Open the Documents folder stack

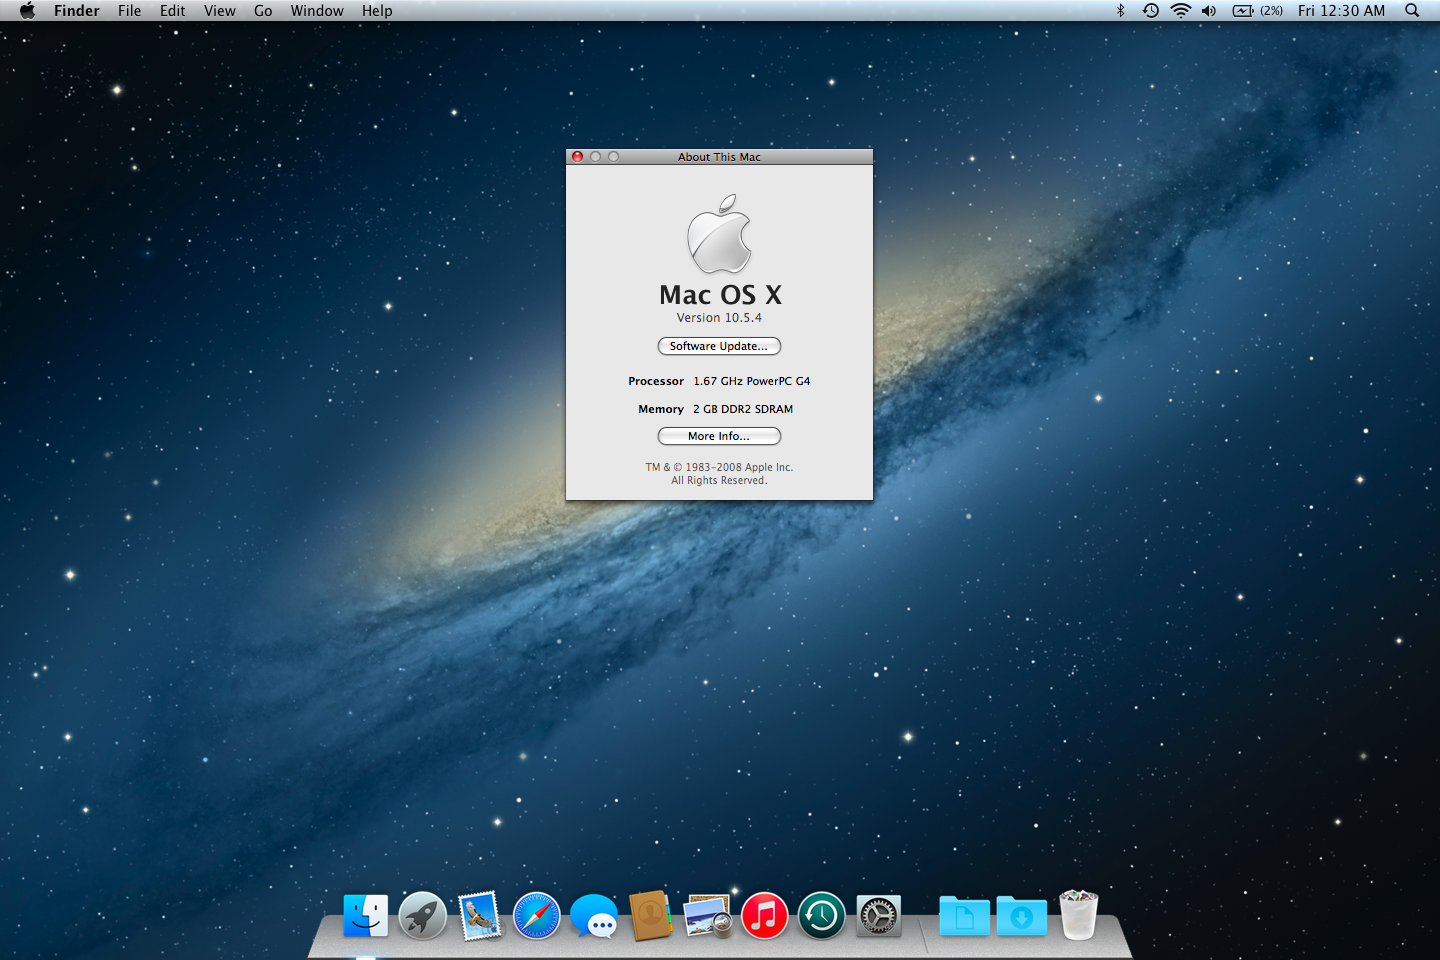point(964,916)
